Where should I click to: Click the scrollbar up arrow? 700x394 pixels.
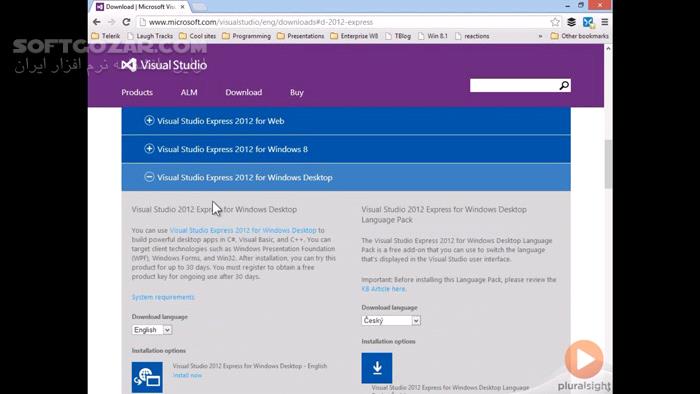click(x=608, y=48)
